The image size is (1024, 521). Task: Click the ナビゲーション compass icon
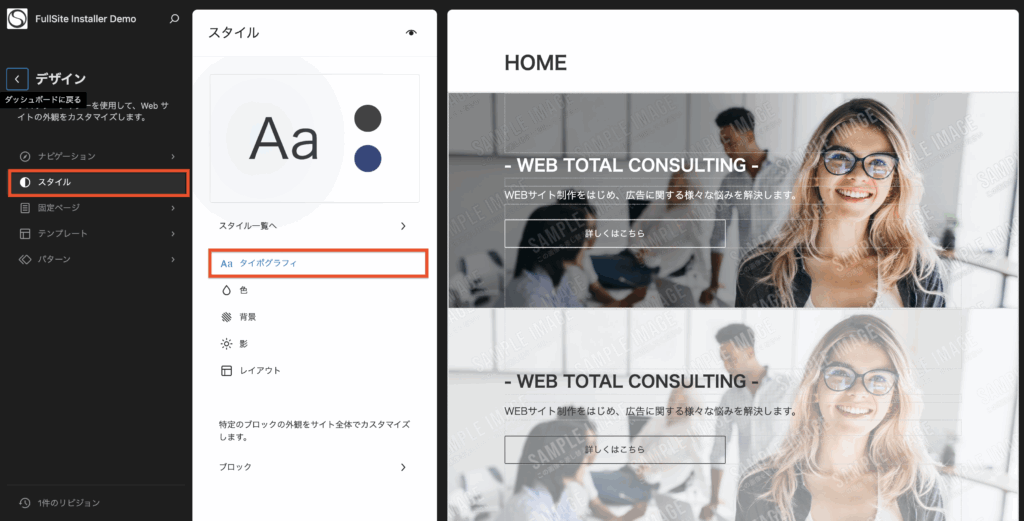(x=25, y=157)
